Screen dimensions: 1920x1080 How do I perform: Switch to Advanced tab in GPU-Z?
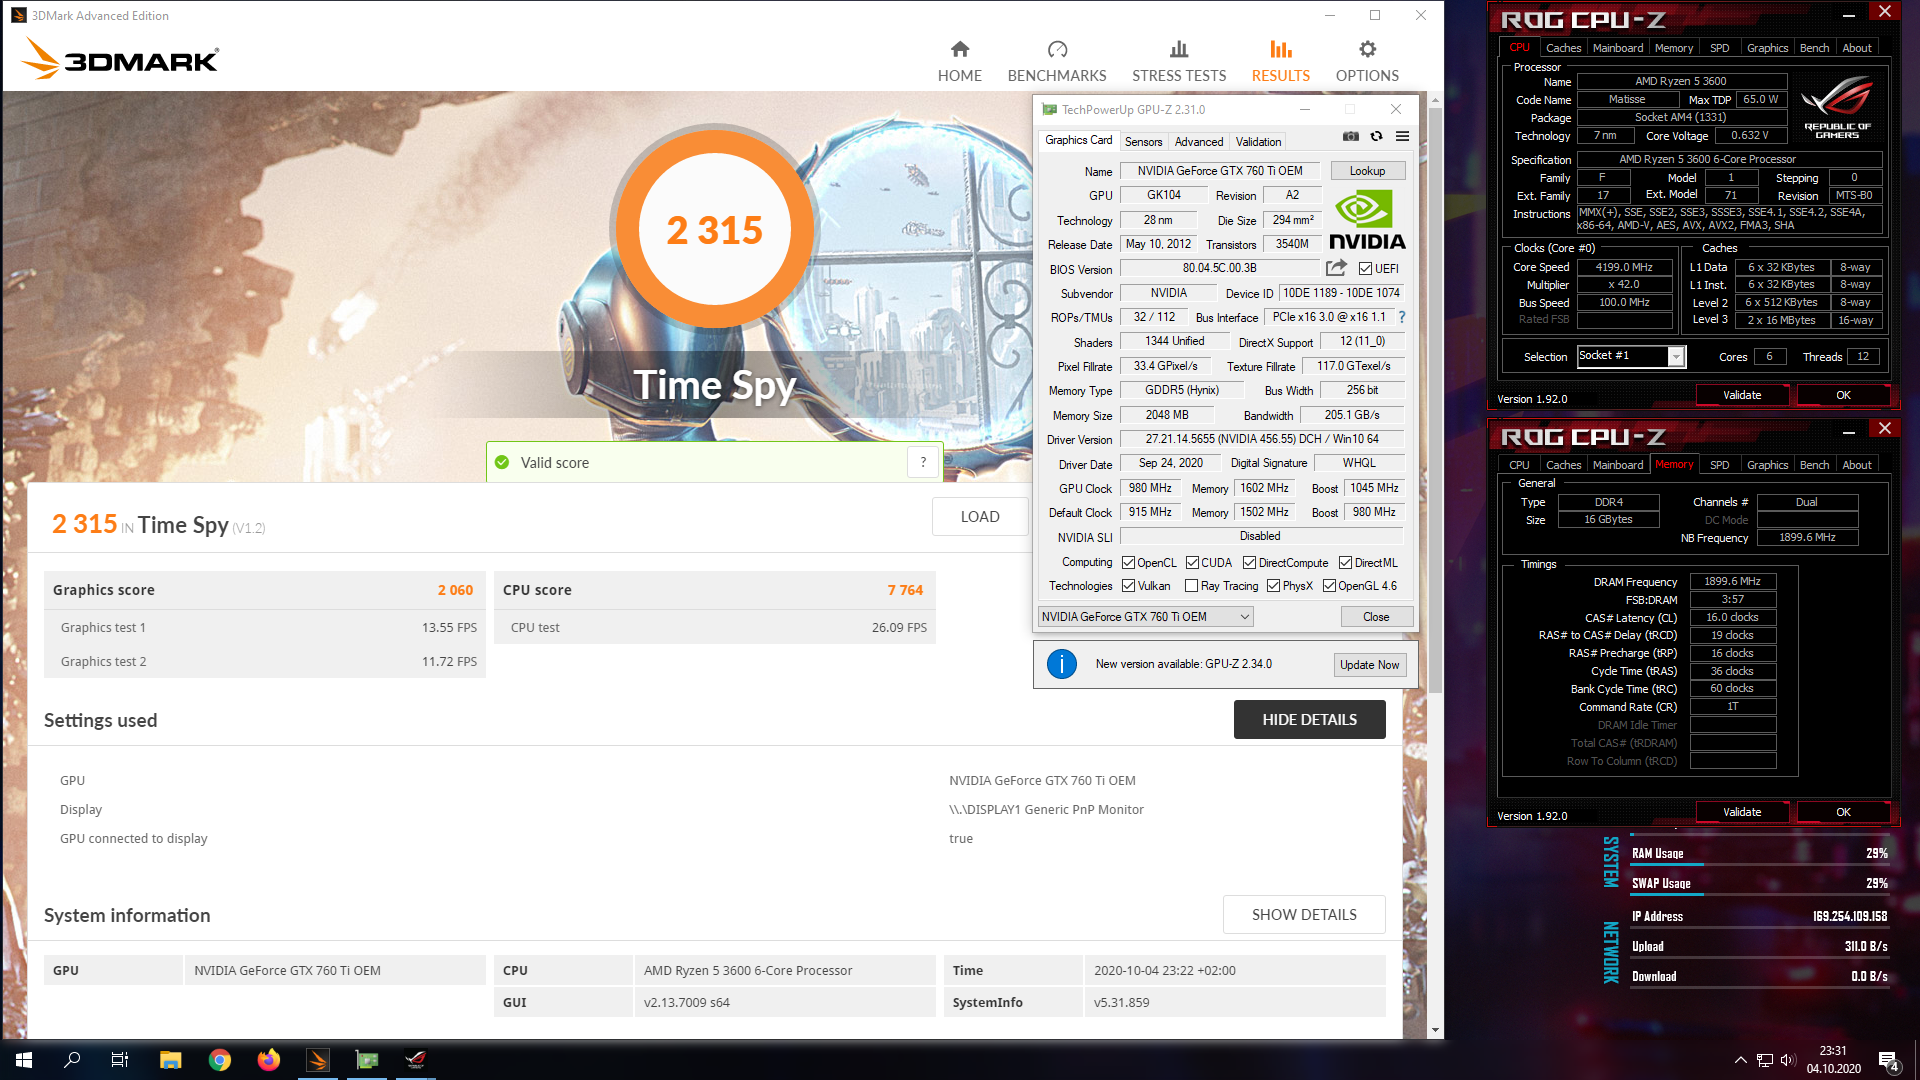[1198, 142]
